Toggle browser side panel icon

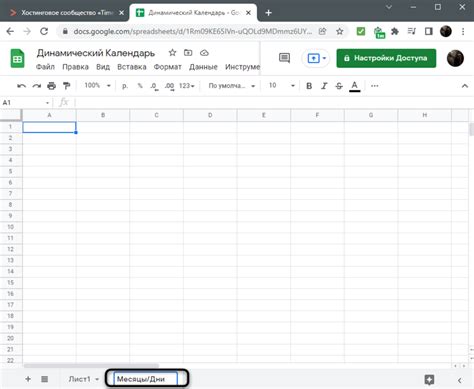[x=429, y=31]
